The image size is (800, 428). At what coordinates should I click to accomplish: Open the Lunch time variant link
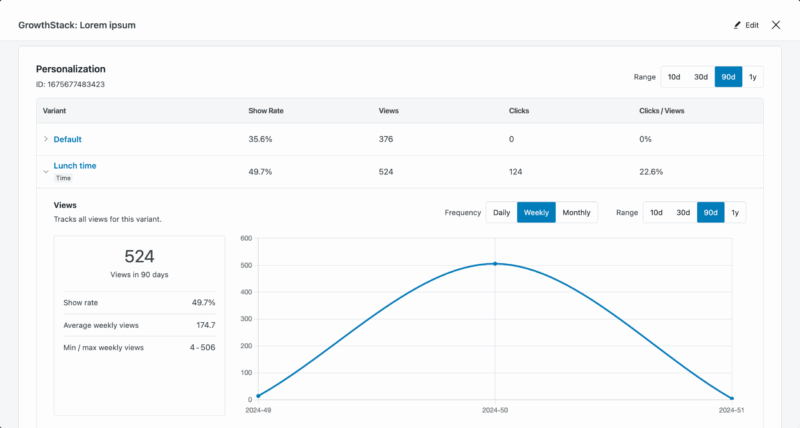(x=75, y=165)
